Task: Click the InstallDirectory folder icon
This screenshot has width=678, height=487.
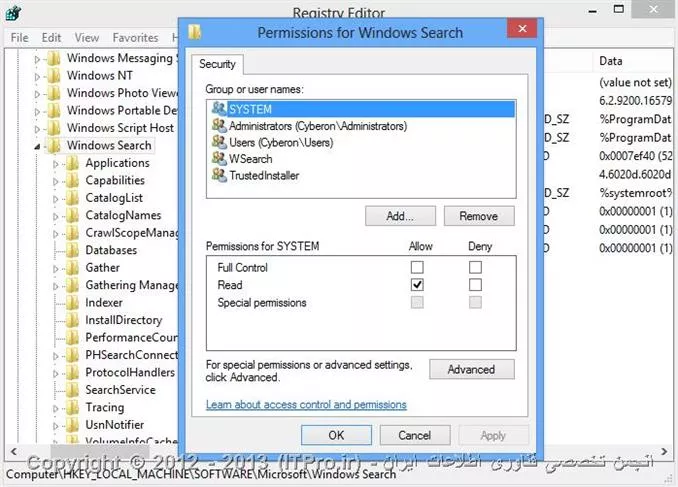Action: (72, 320)
